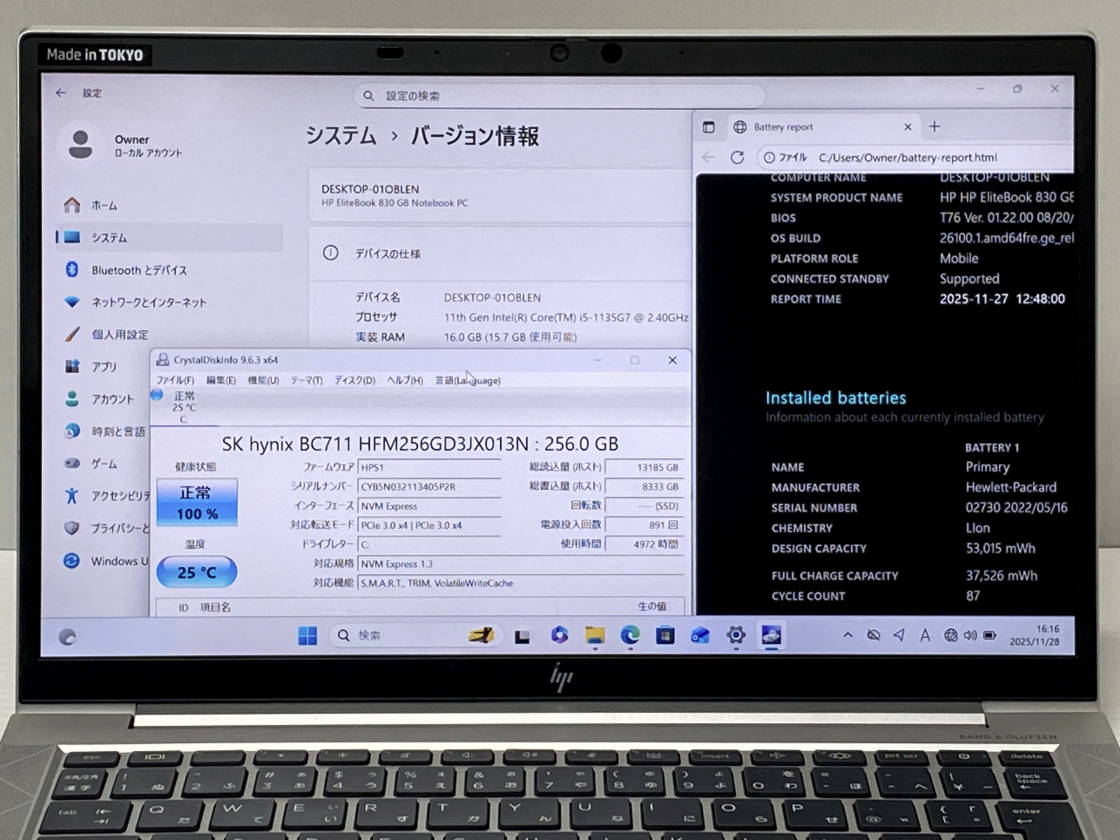Click the システム breadcrumb link

click(x=341, y=136)
